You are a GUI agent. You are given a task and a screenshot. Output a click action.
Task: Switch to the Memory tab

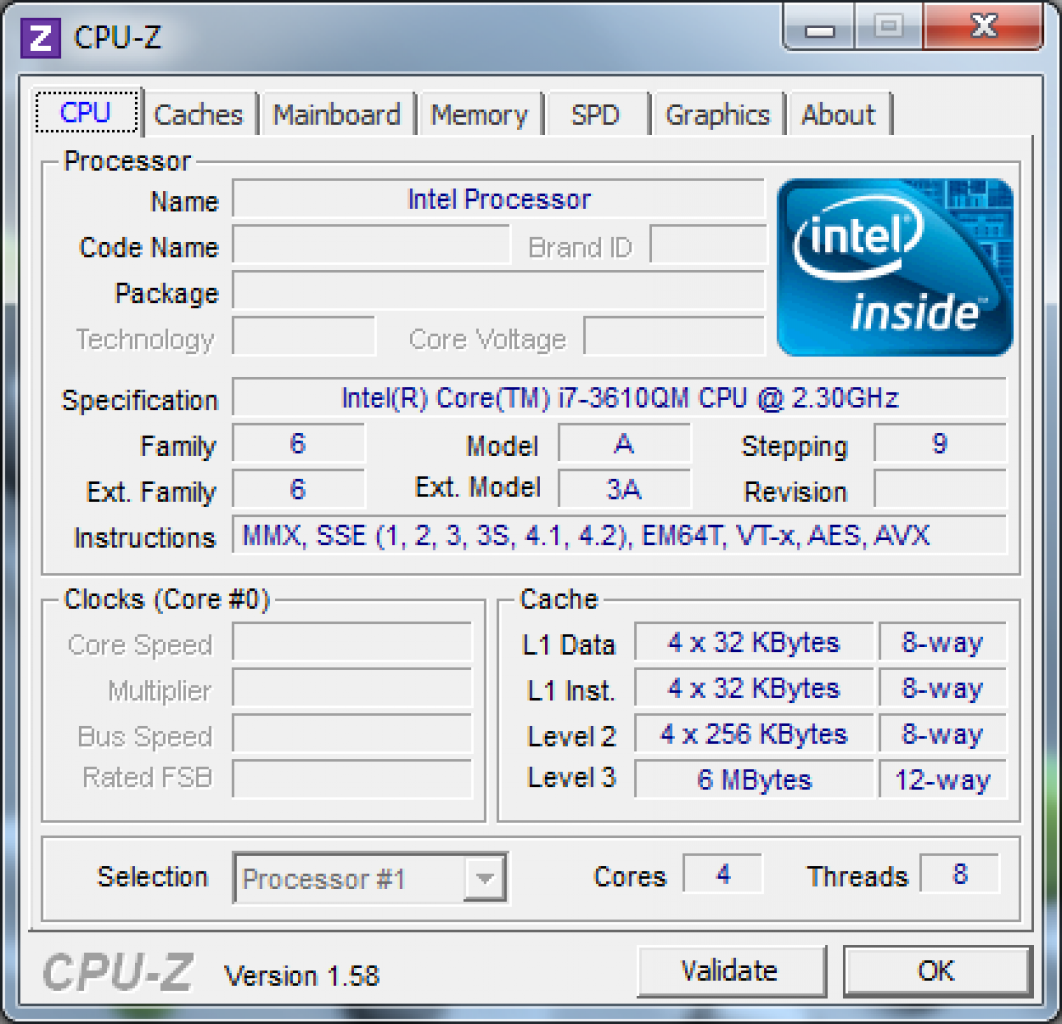[x=479, y=114]
